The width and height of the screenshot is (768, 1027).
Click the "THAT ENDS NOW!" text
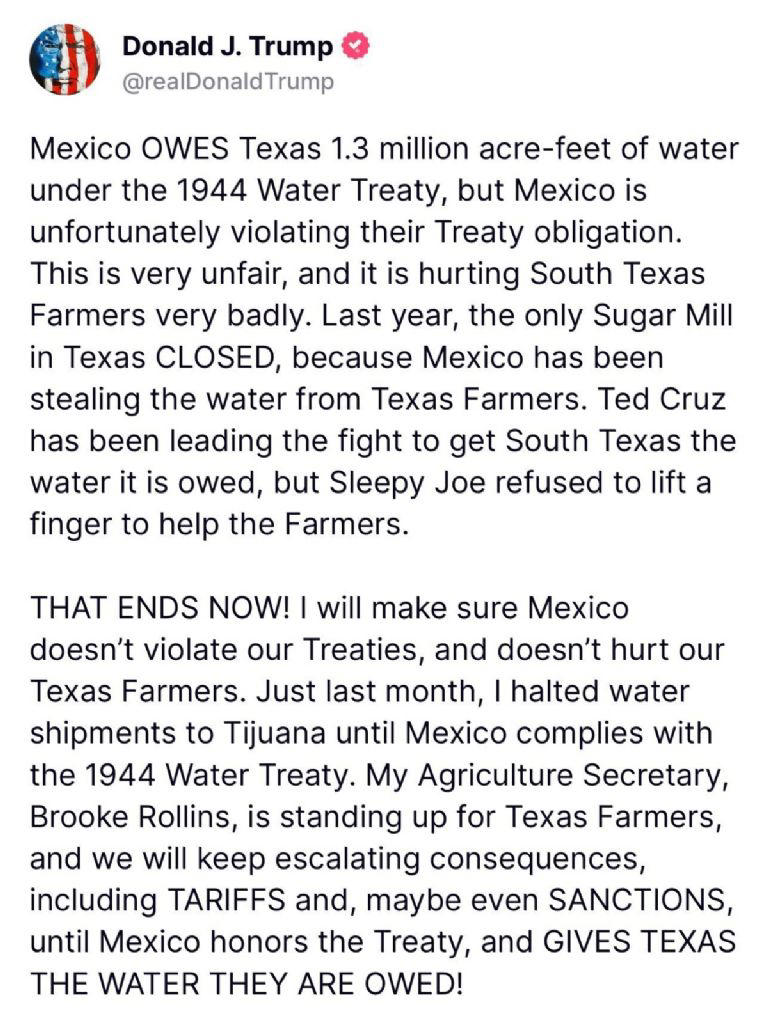pyautogui.click(x=148, y=609)
